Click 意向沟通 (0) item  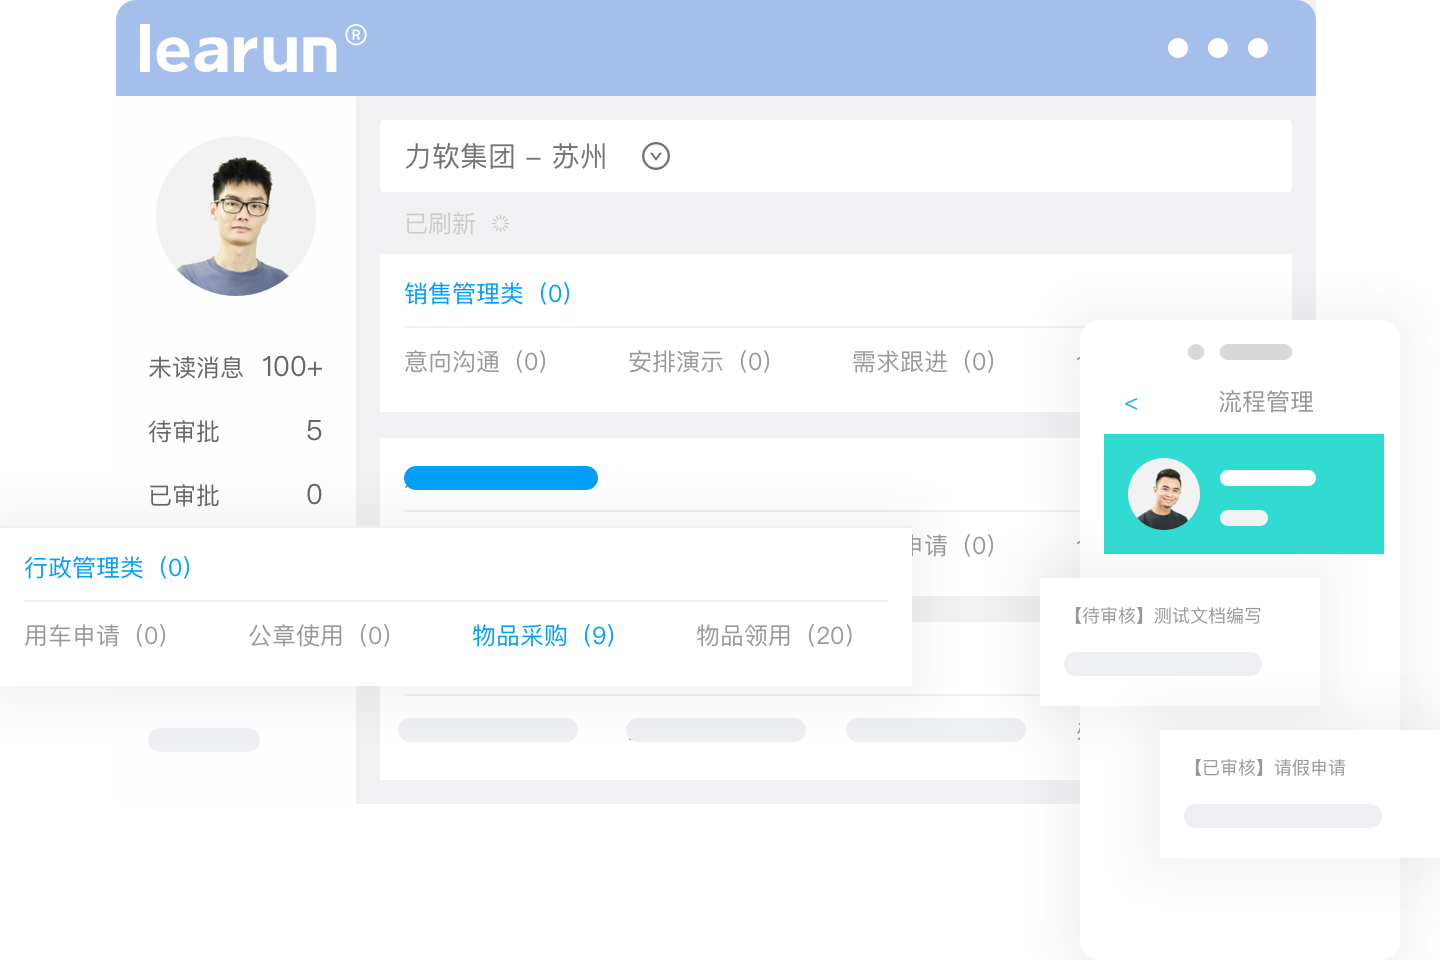(x=475, y=361)
